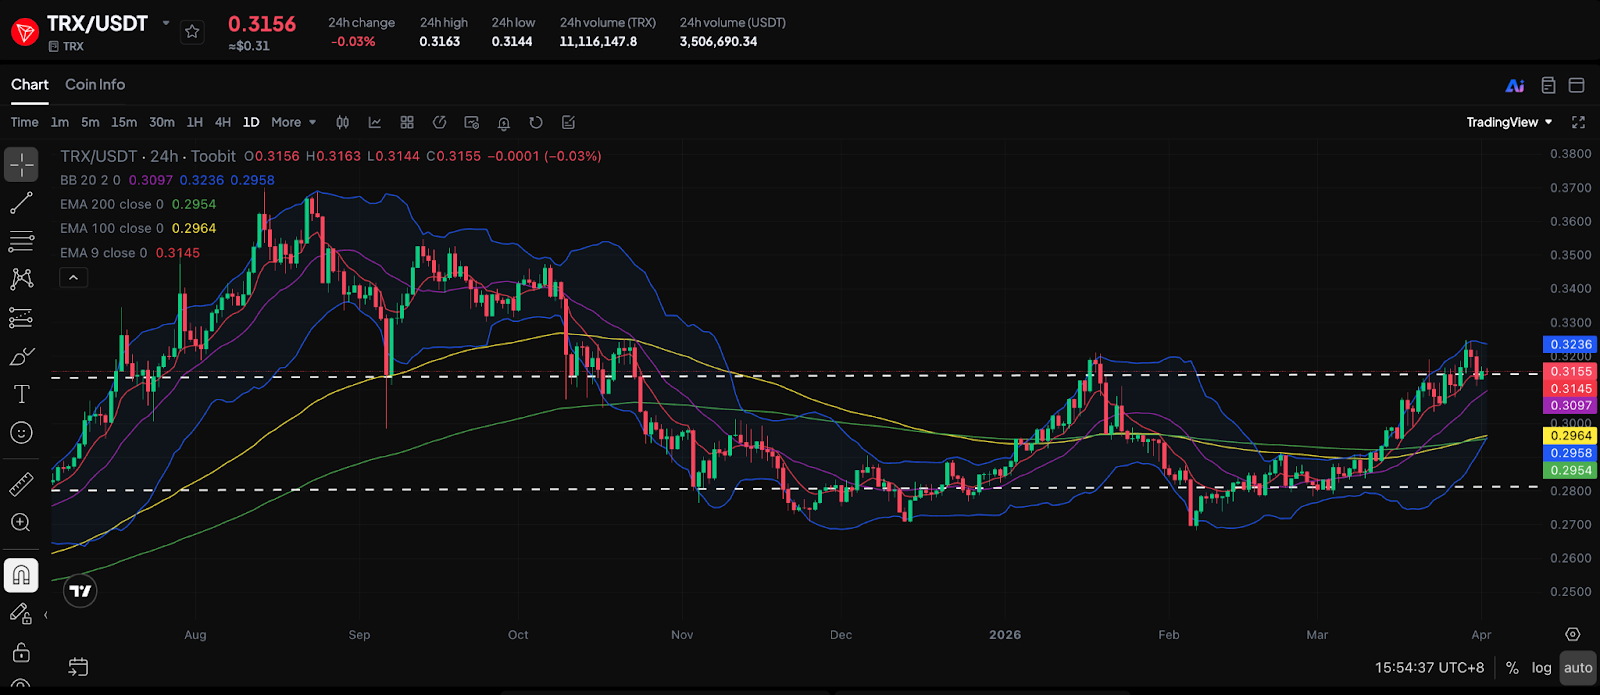The height and width of the screenshot is (695, 1600).
Task: Click the 15:54:37 UTC+8 timezone selector
Action: (x=1429, y=668)
